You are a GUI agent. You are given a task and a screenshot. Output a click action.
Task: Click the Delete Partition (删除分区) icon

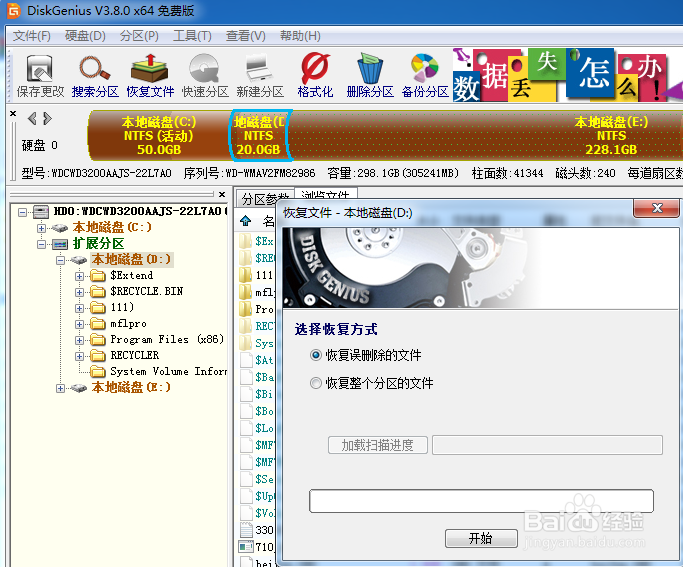370,76
